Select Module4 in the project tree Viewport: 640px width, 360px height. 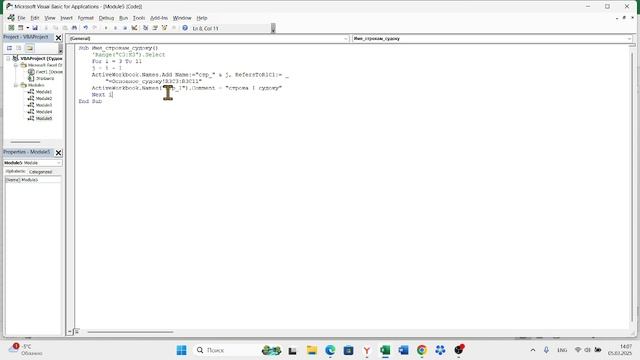(x=40, y=111)
